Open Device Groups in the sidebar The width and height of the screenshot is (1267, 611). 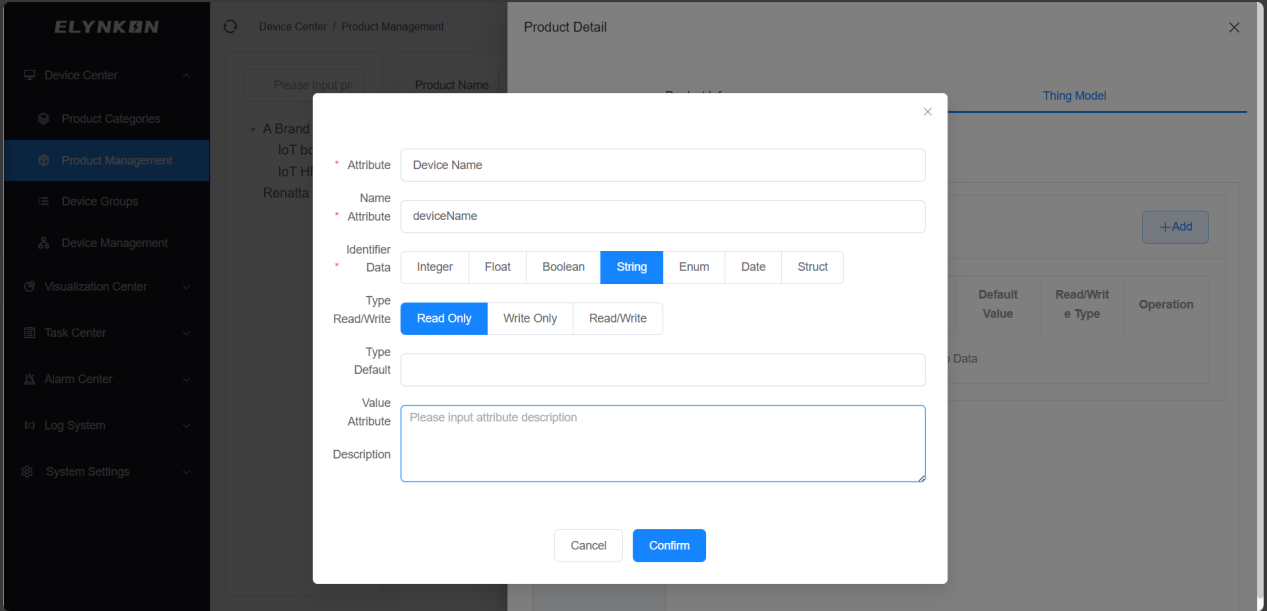pyautogui.click(x=107, y=201)
